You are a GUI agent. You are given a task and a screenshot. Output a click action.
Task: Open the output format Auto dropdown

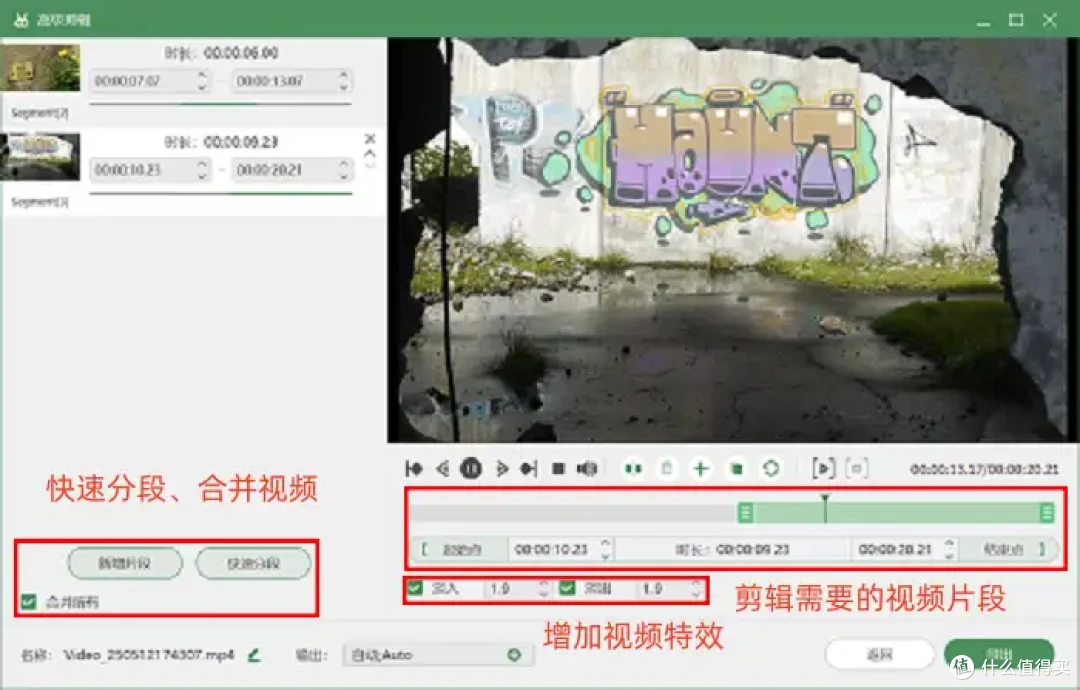pos(438,655)
